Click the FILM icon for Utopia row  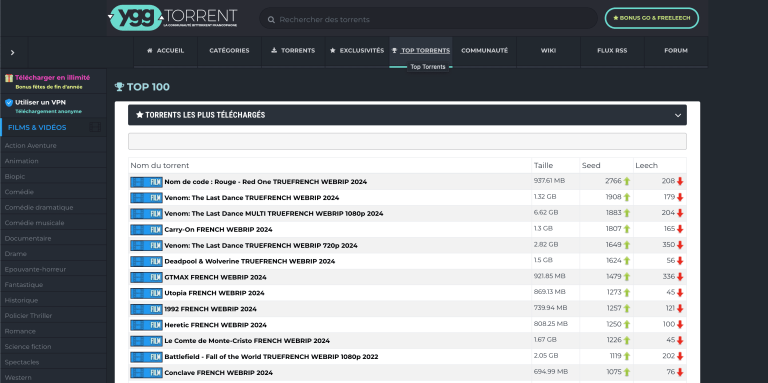click(146, 293)
